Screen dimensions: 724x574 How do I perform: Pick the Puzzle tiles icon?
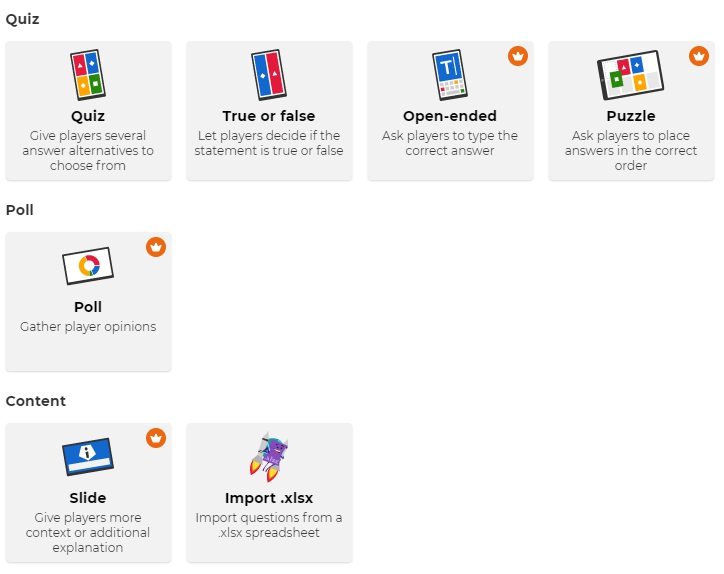coord(630,76)
